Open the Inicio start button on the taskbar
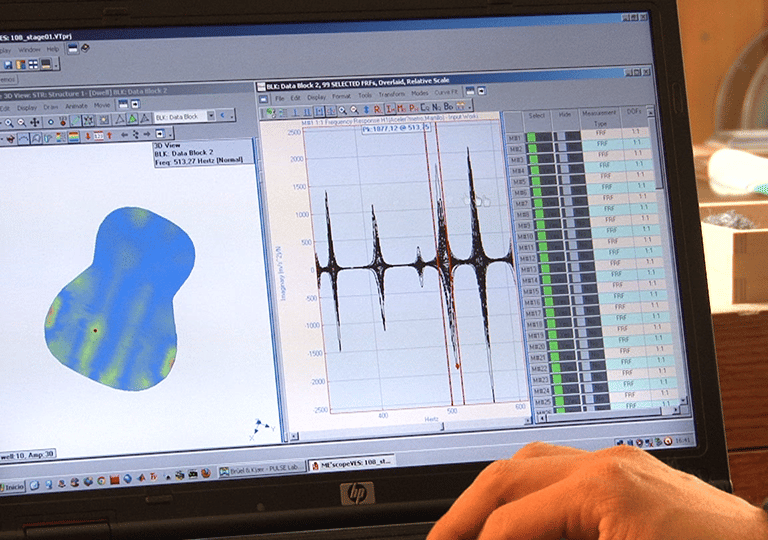Image resolution: width=768 pixels, height=540 pixels. [13, 487]
